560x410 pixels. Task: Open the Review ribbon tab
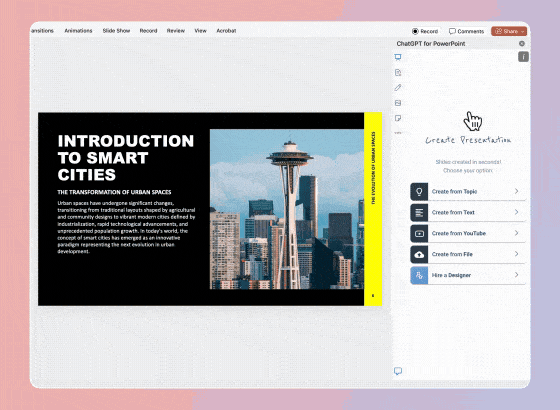click(176, 31)
